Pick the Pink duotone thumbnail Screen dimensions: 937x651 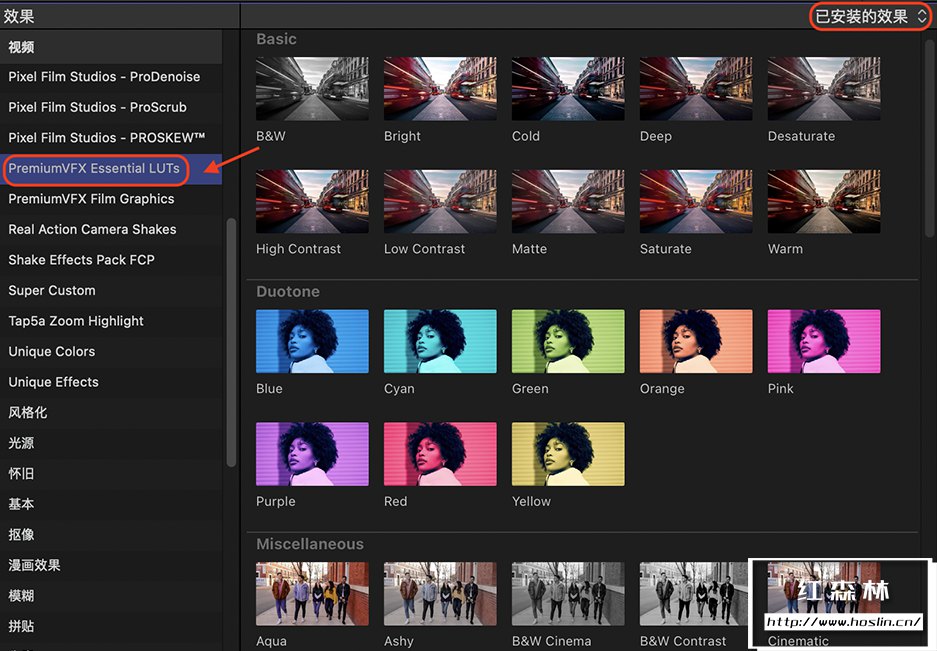click(824, 341)
